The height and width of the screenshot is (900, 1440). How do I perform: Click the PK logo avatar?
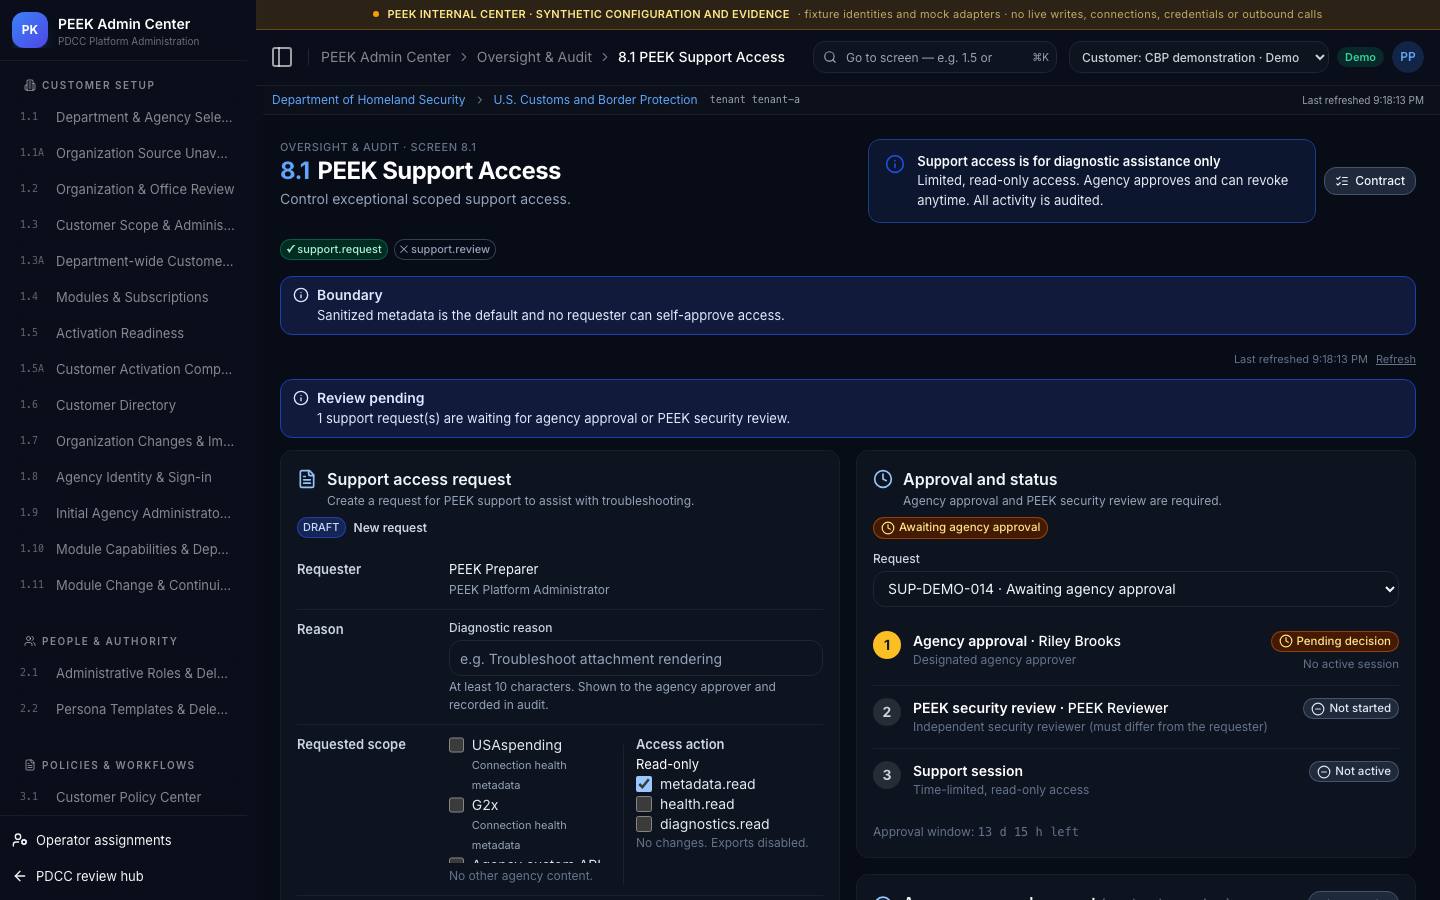30,30
